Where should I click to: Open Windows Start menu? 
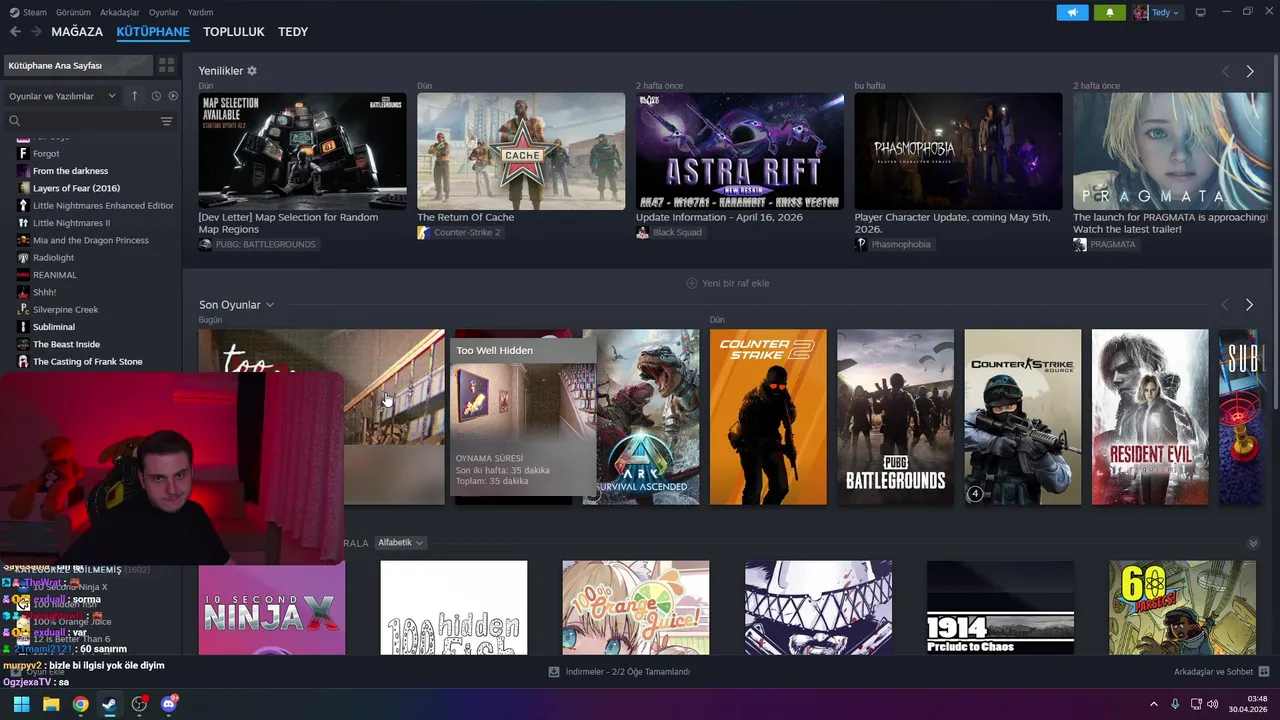click(x=21, y=704)
